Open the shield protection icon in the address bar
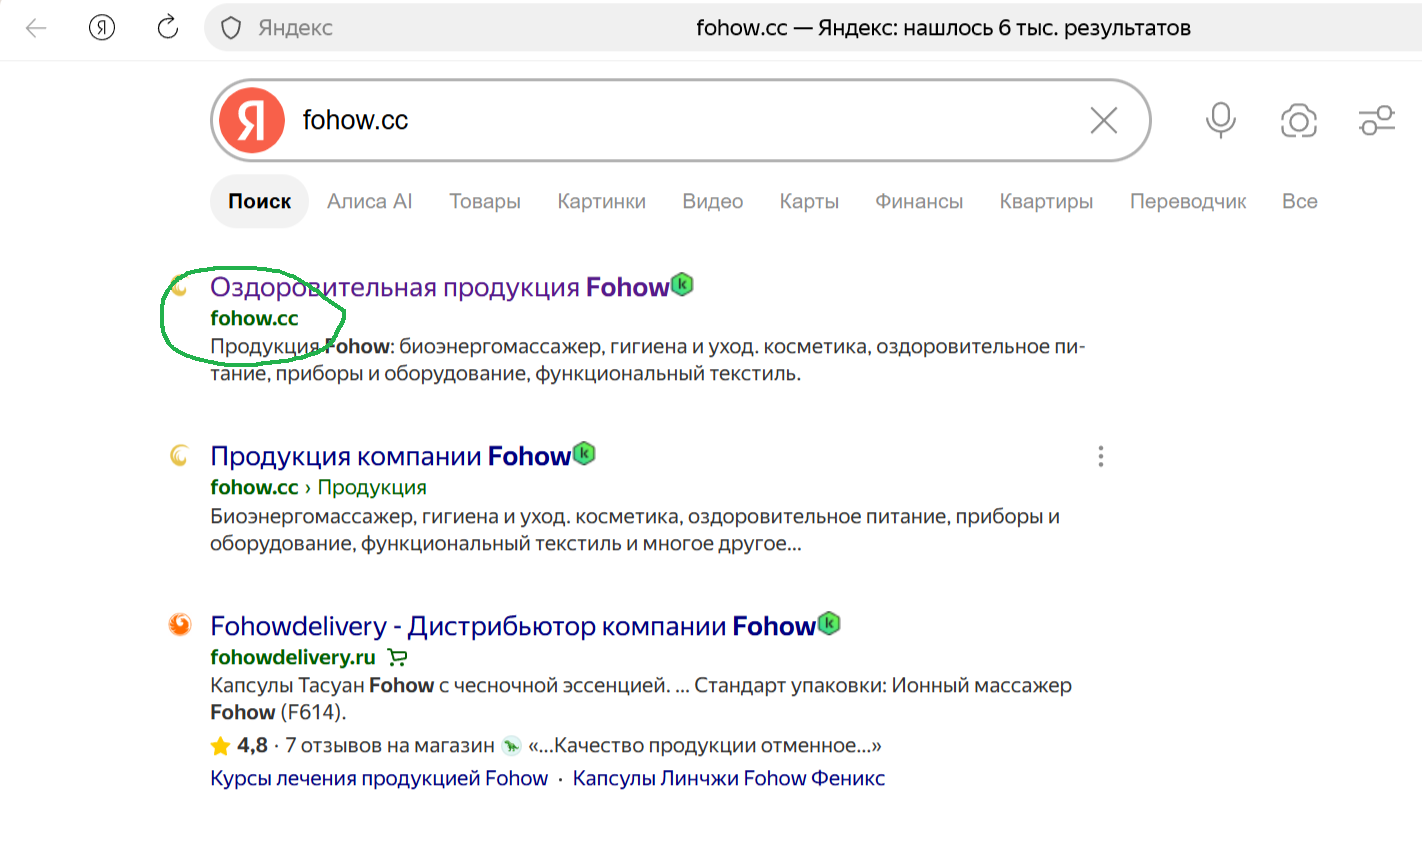 pyautogui.click(x=231, y=28)
